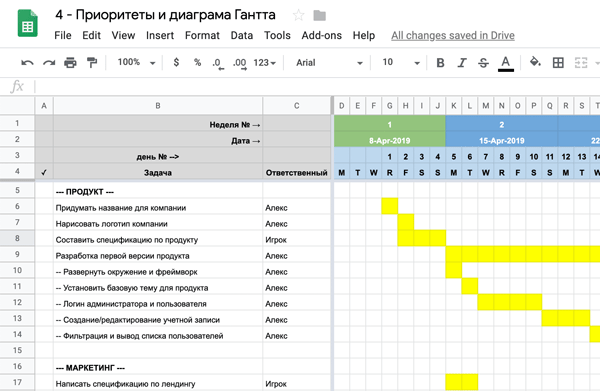Expand the Arial font dropdown
The image size is (600, 391).
pos(329,63)
